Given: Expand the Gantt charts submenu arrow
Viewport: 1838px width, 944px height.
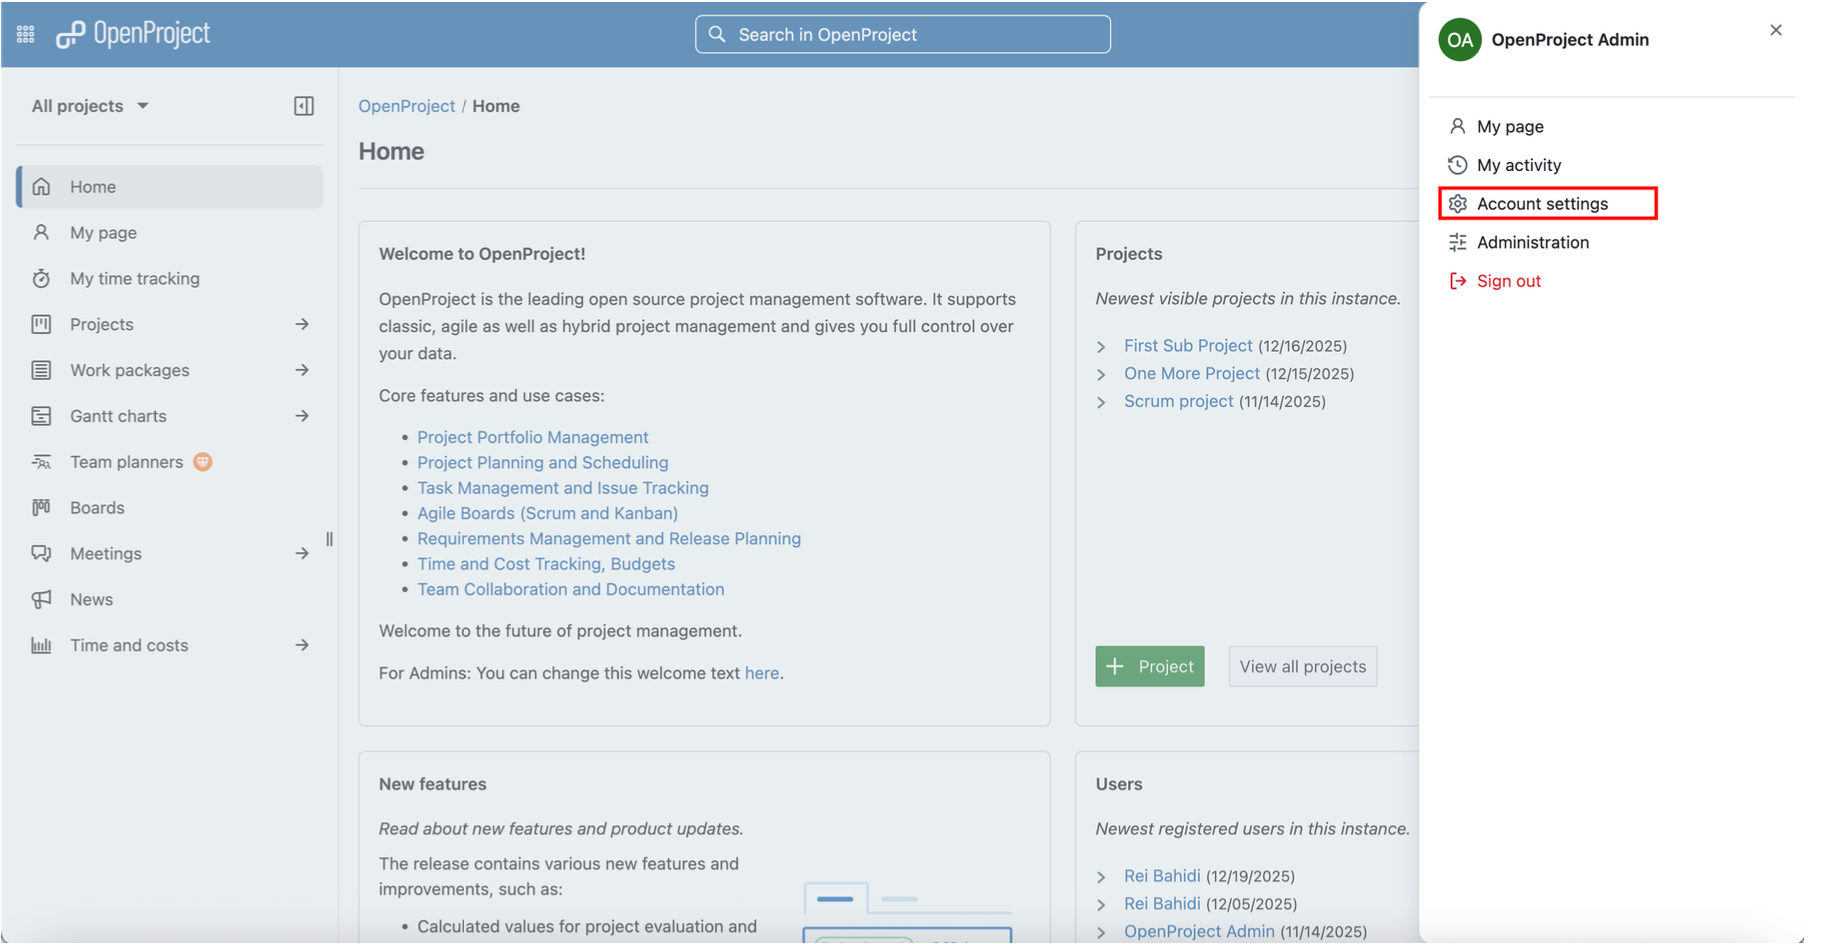Looking at the screenshot, I should (x=302, y=416).
